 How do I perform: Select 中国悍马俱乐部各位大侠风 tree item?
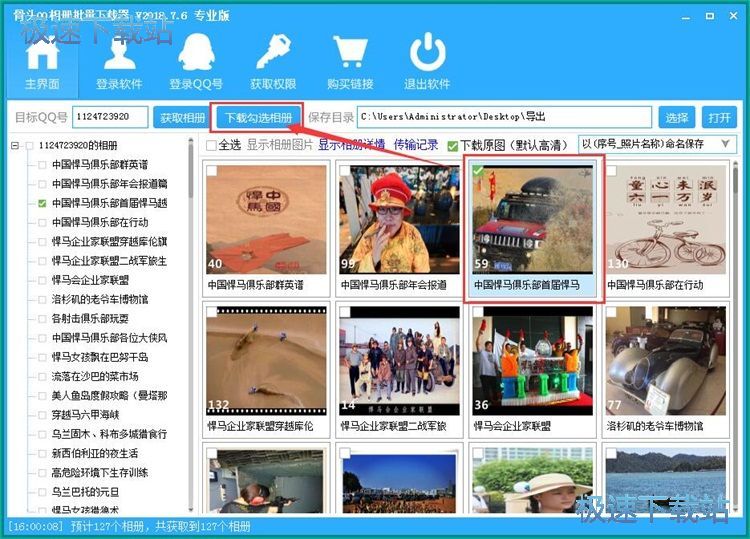[x=109, y=338]
